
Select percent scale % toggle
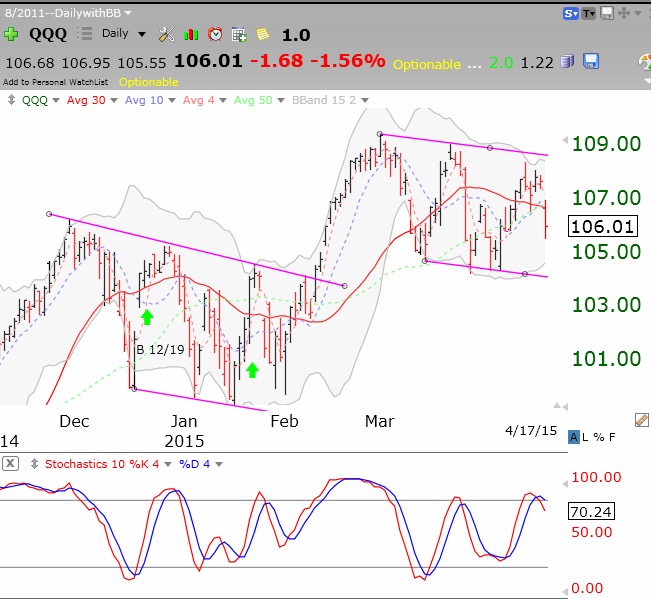pyautogui.click(x=598, y=437)
